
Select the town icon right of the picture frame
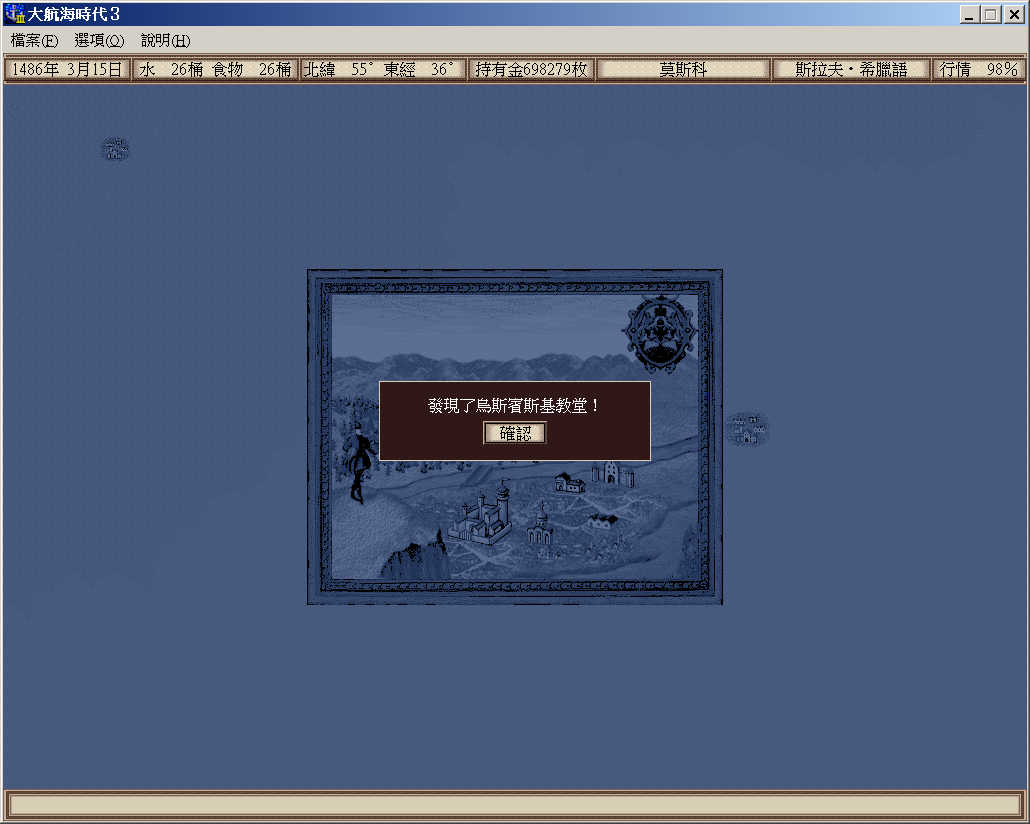tap(746, 428)
